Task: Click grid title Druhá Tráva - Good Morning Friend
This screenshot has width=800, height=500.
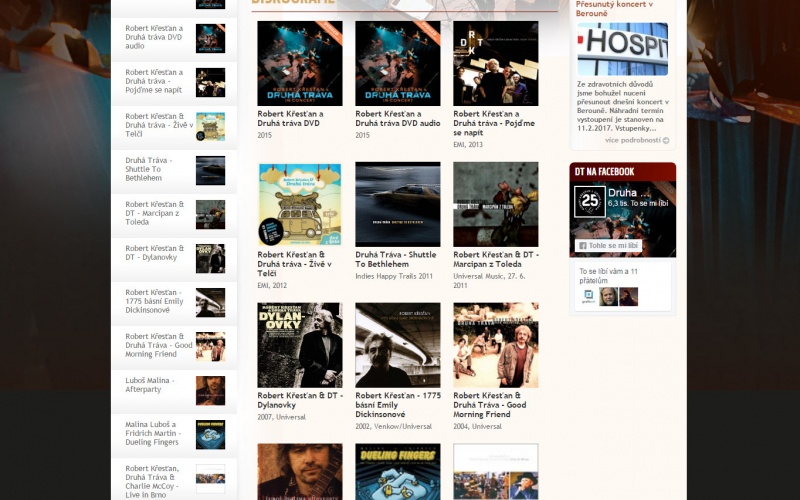Action: (490, 405)
